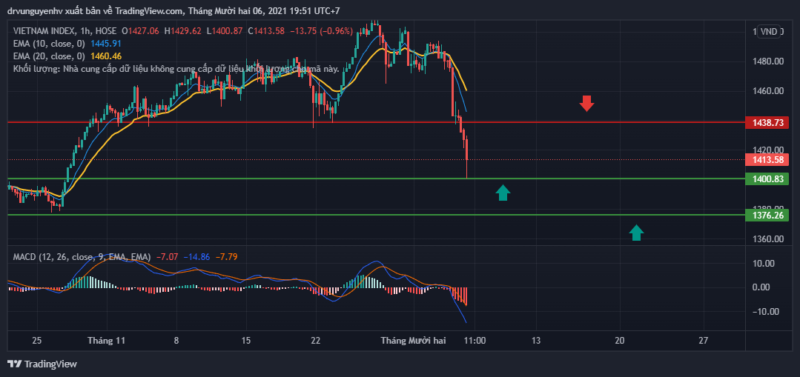Click the time axis label 25
The image size is (800, 377).
[38, 340]
